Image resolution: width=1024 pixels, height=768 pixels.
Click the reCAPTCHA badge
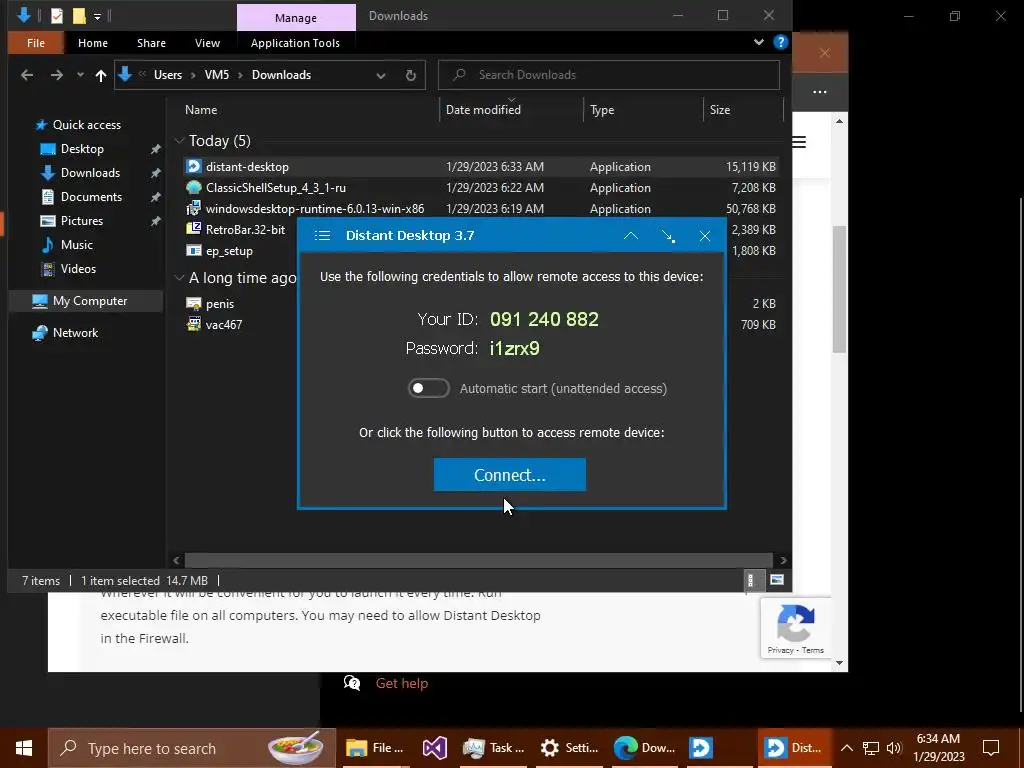click(x=795, y=628)
